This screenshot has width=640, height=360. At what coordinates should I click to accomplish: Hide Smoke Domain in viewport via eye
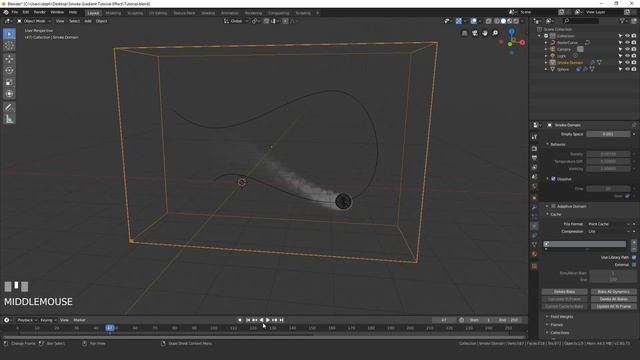627,62
